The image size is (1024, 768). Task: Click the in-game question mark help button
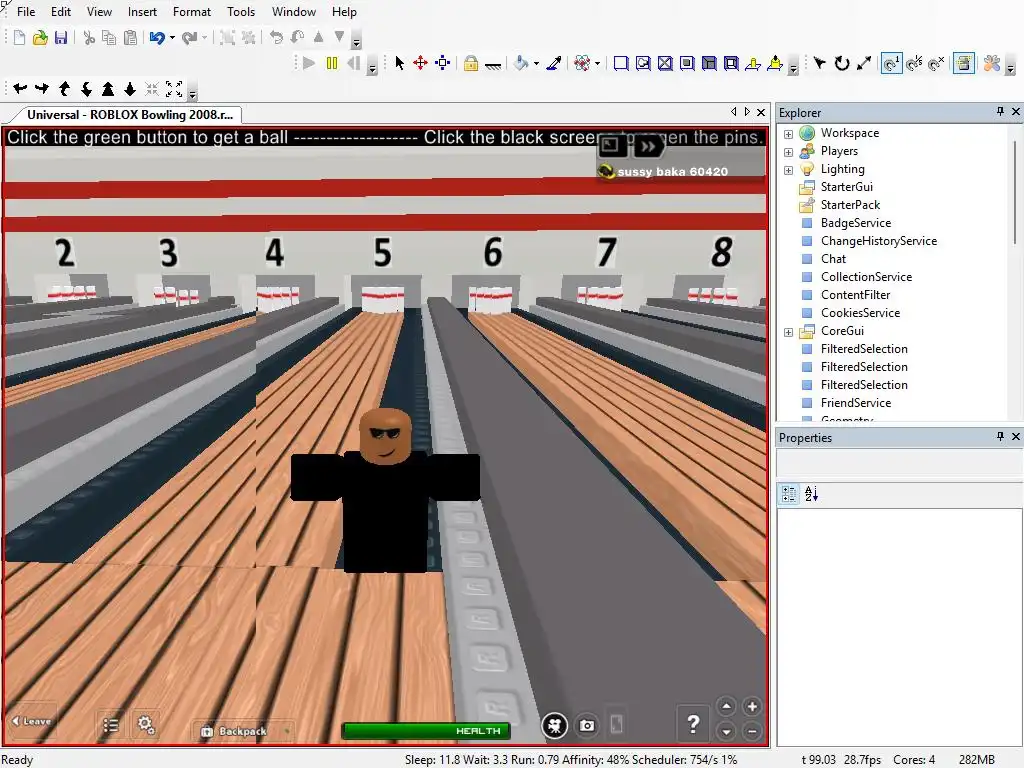point(694,724)
